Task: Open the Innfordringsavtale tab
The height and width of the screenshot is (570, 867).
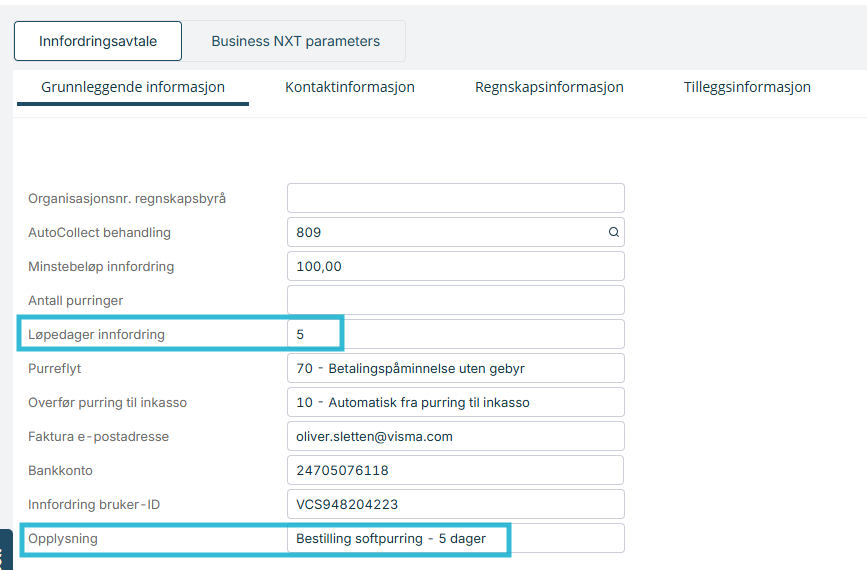Action: (x=98, y=41)
